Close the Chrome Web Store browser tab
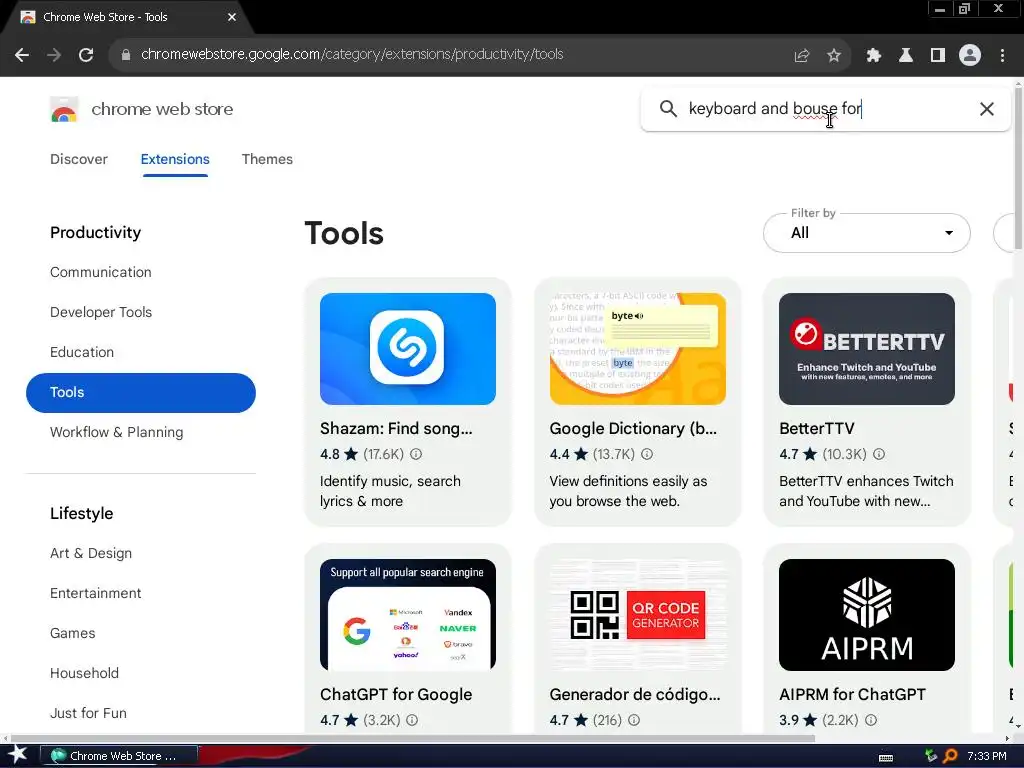This screenshot has height=768, width=1024. pyautogui.click(x=232, y=17)
